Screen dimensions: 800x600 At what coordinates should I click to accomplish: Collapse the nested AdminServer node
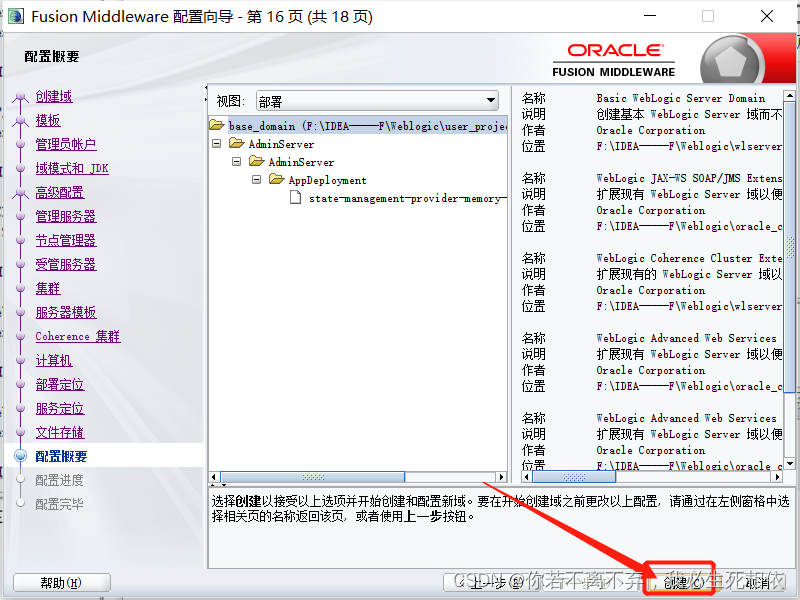[x=236, y=162]
